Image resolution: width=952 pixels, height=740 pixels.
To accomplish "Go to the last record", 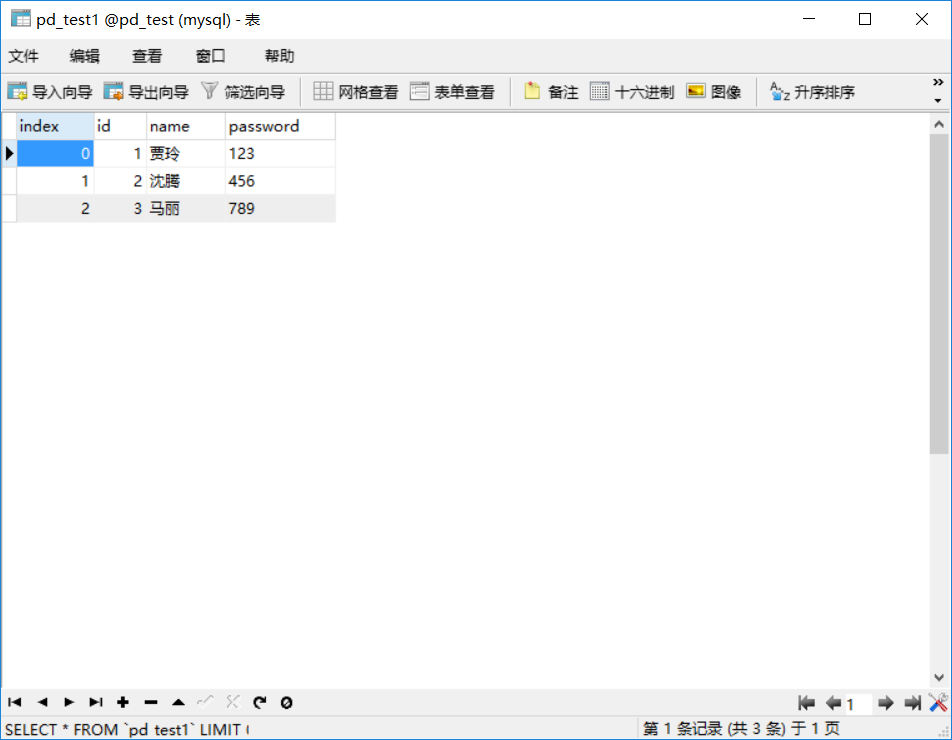I will pyautogui.click(x=96, y=703).
